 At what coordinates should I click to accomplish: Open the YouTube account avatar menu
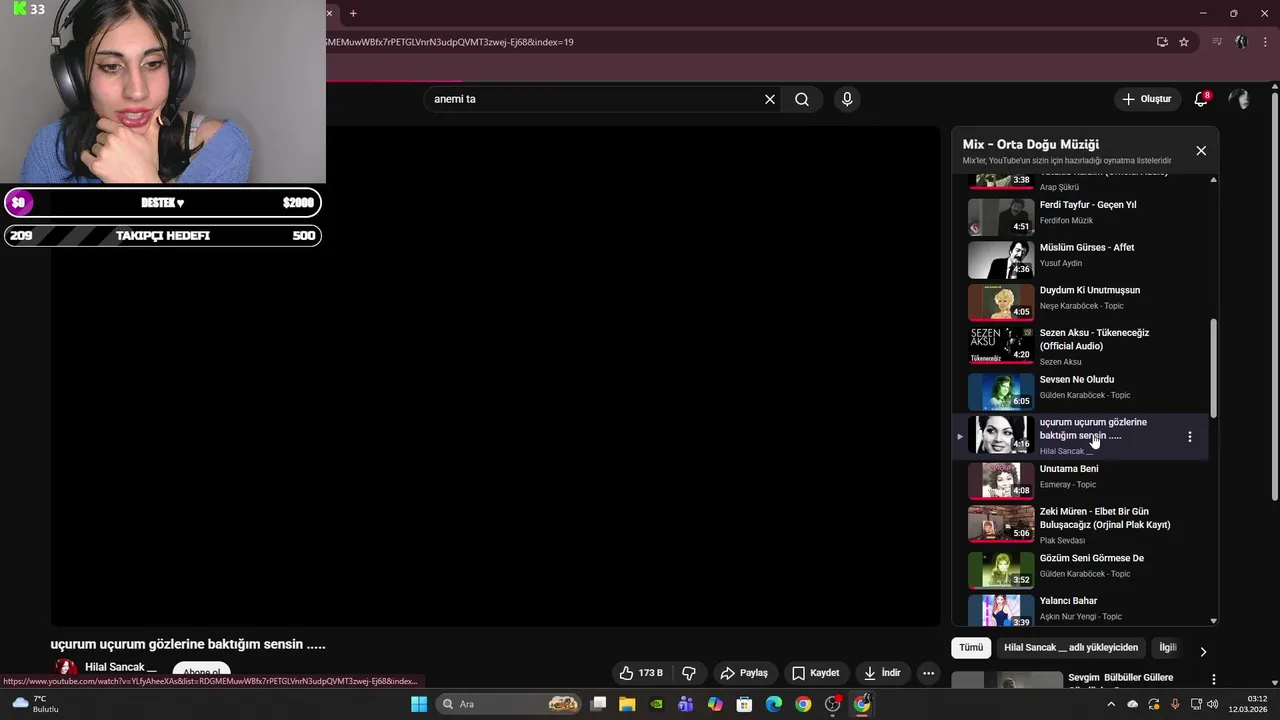click(1239, 99)
